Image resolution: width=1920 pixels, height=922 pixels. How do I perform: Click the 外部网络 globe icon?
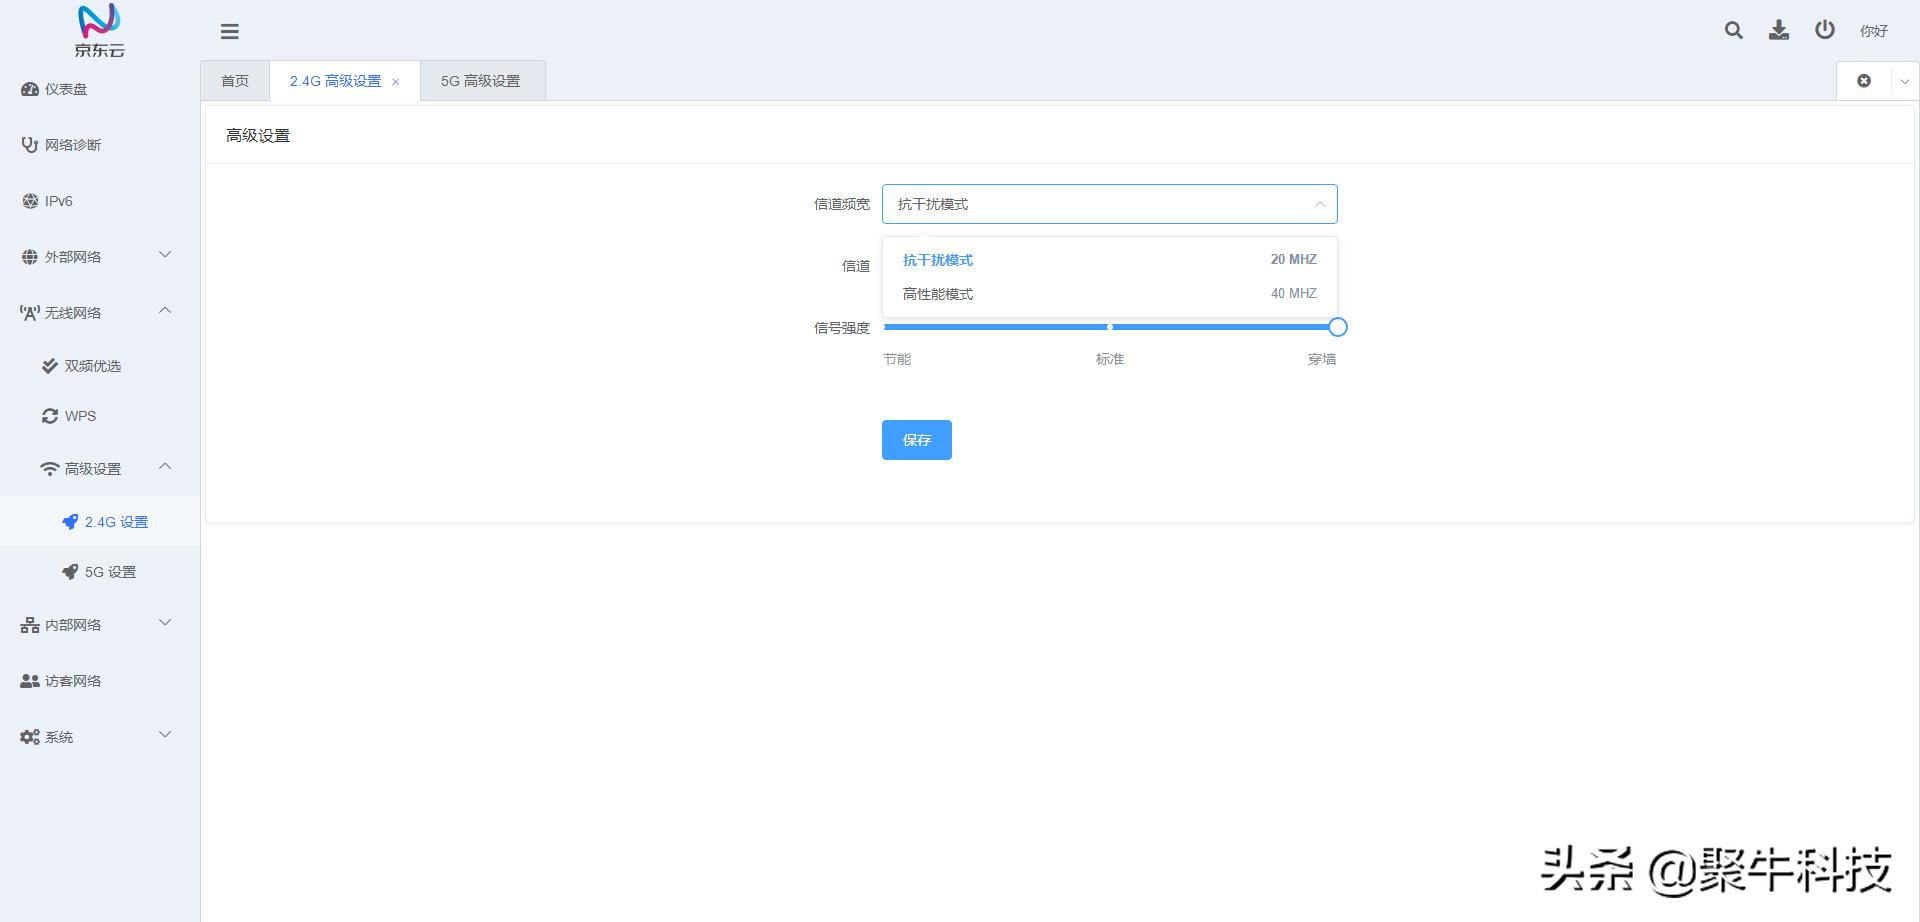30,257
